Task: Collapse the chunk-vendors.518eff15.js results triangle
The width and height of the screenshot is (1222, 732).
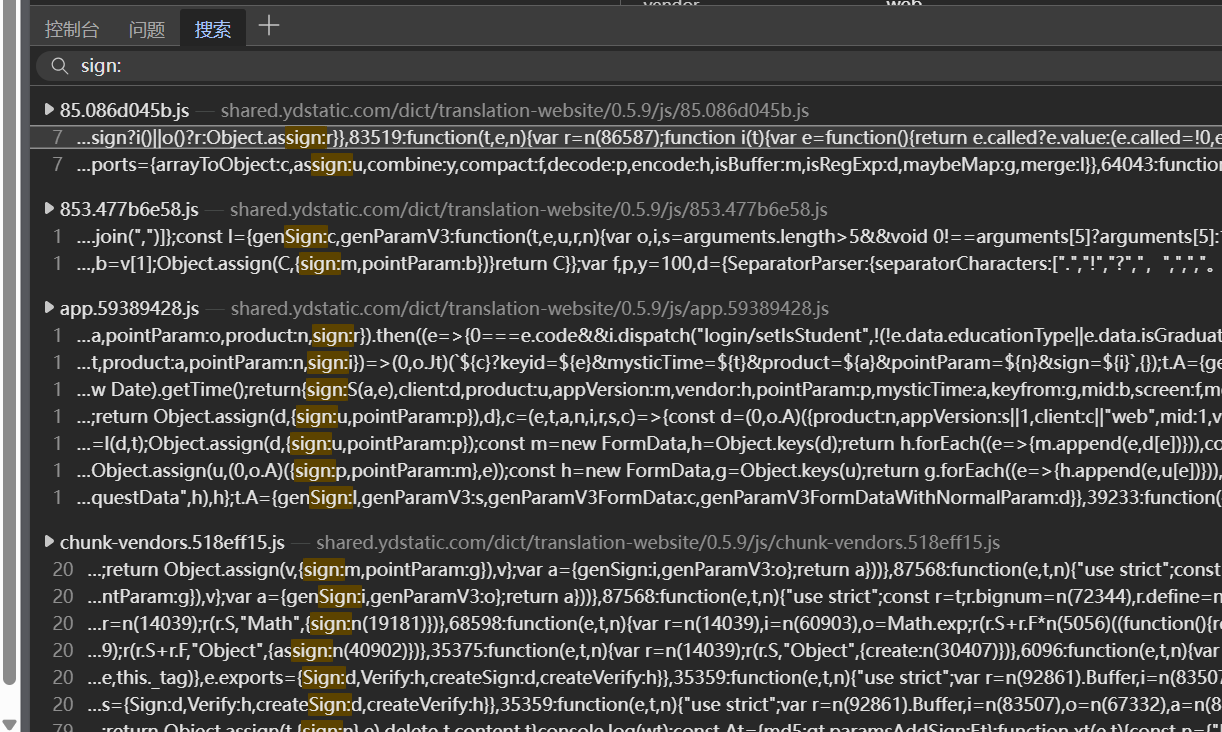Action: 49,542
